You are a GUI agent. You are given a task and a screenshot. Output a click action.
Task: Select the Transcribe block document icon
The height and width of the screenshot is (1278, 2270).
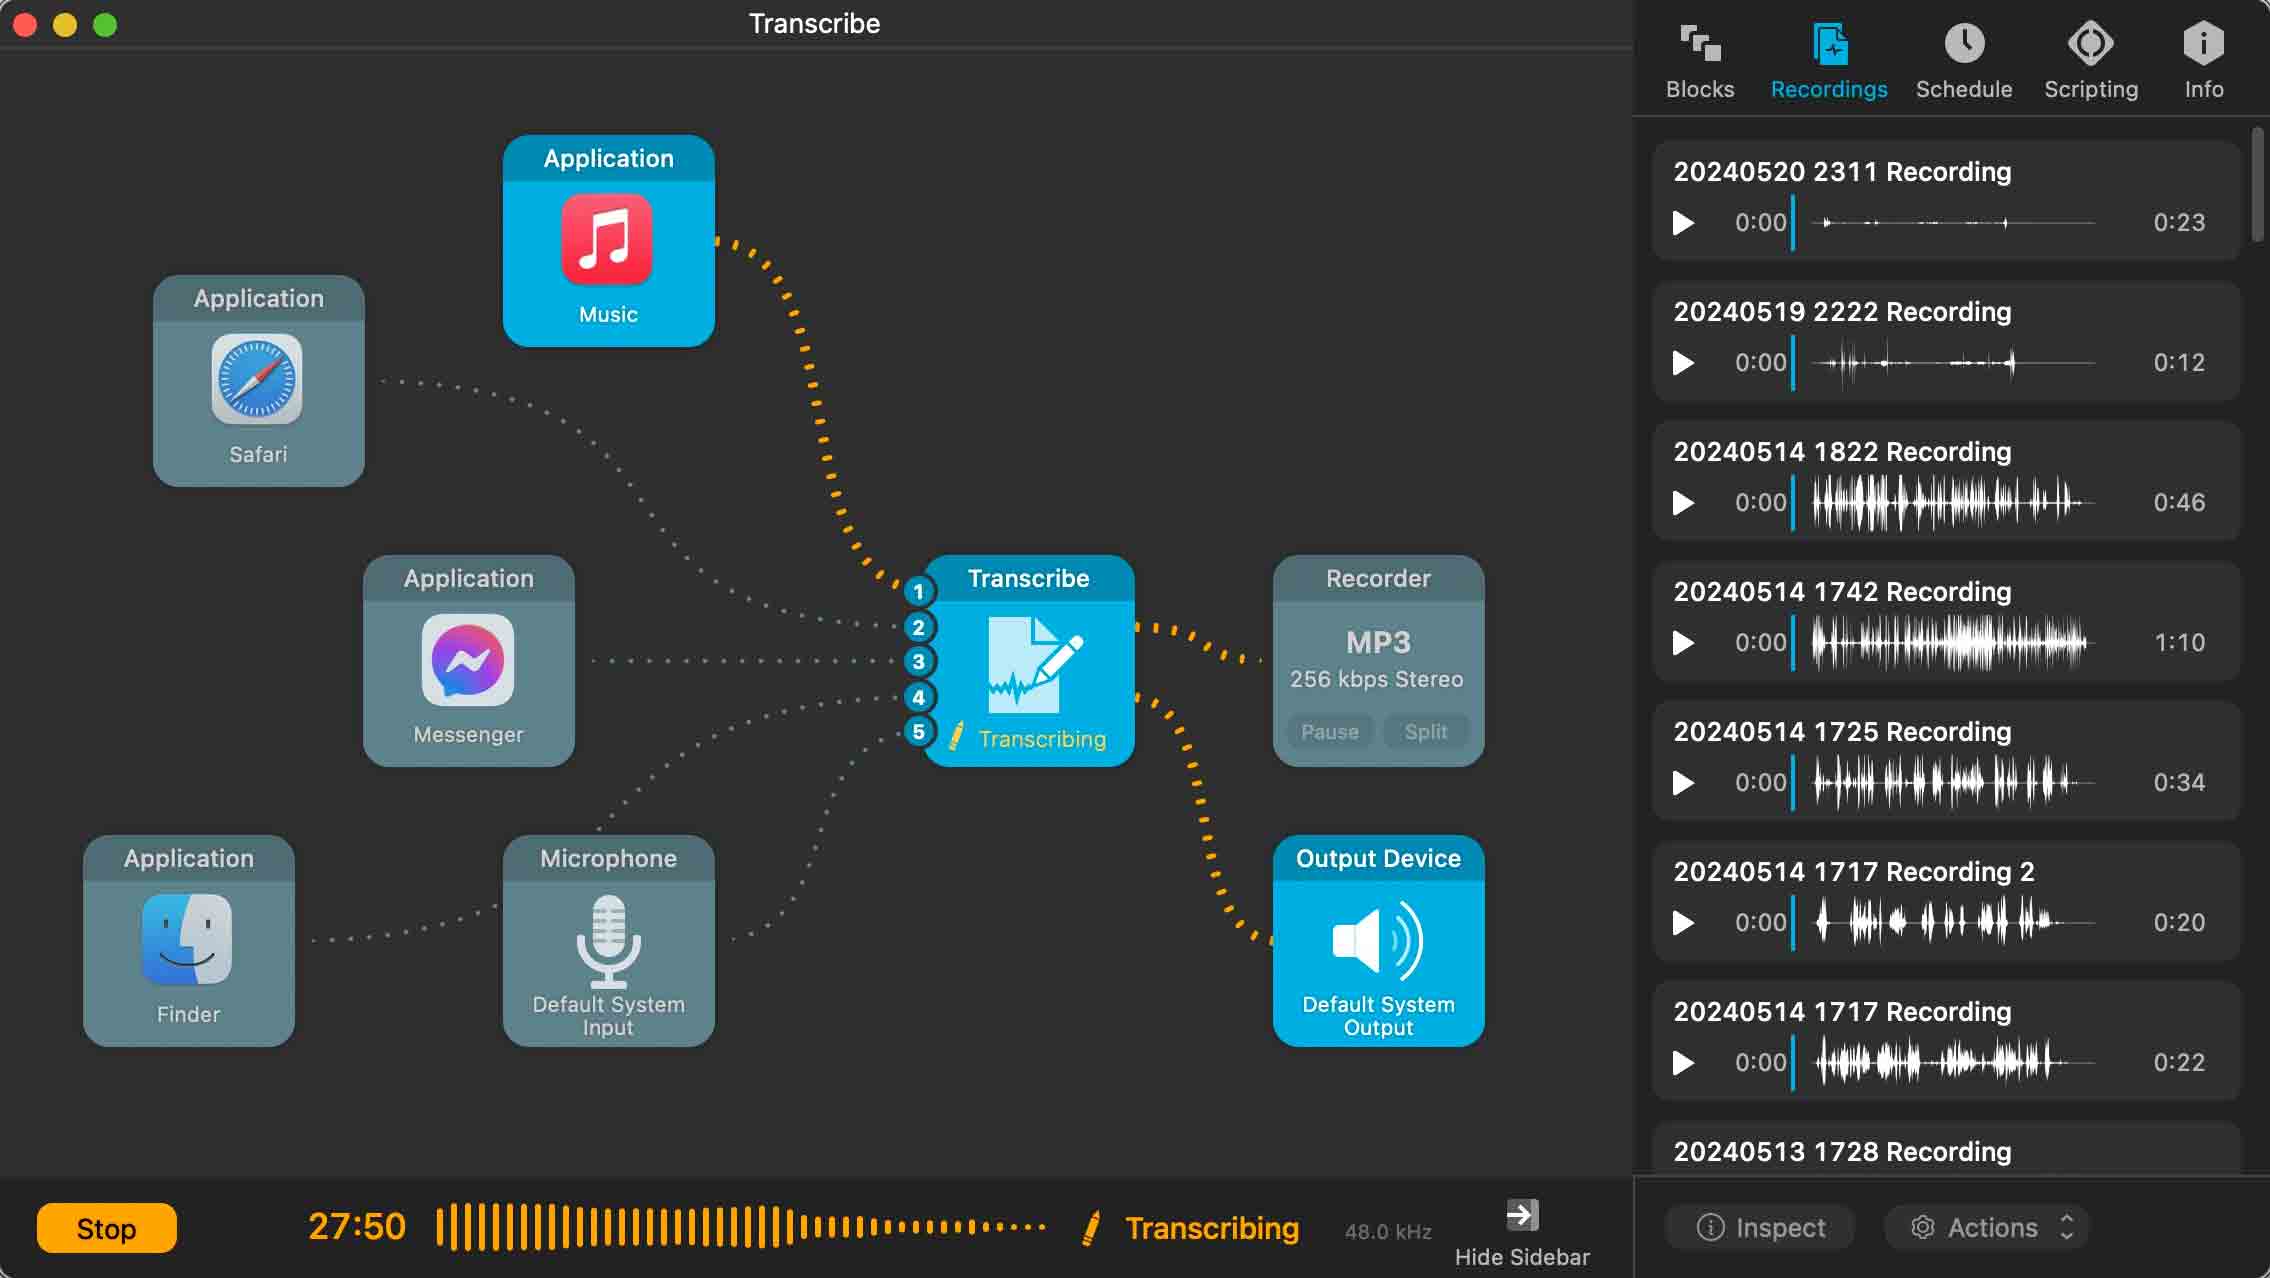[x=1034, y=663]
